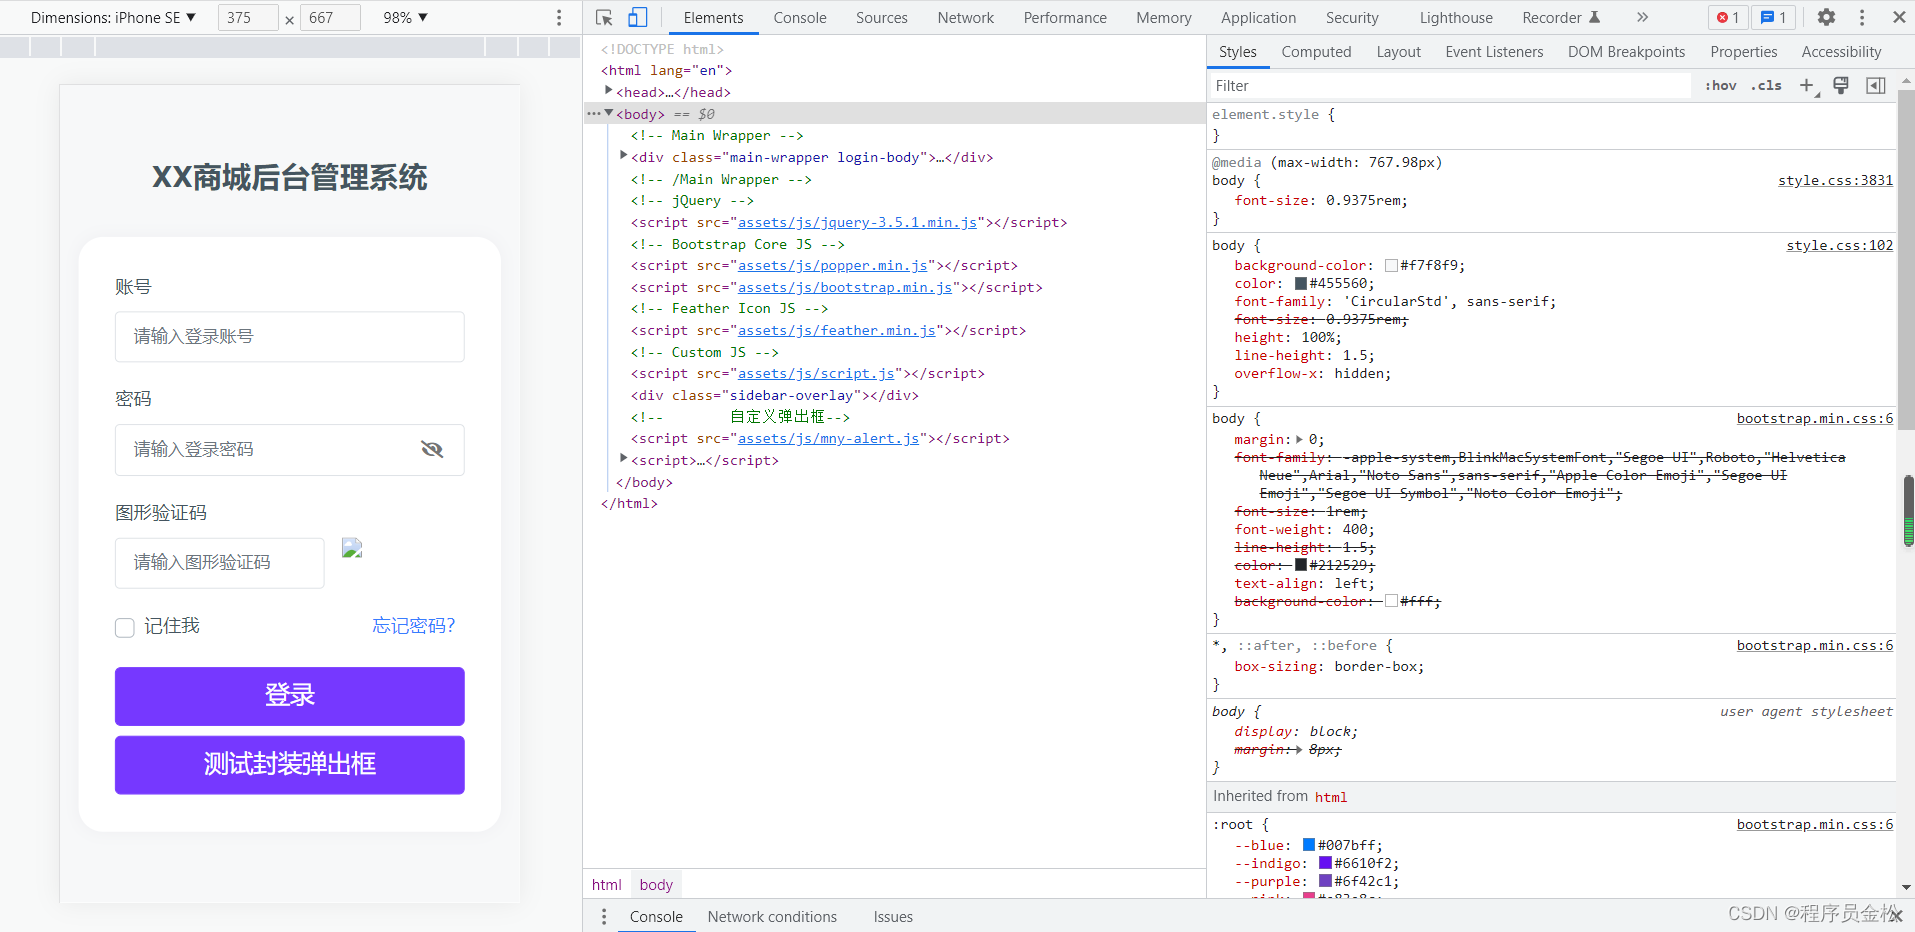The width and height of the screenshot is (1915, 932).
Task: Toggle password visibility eye icon
Action: tap(432, 449)
